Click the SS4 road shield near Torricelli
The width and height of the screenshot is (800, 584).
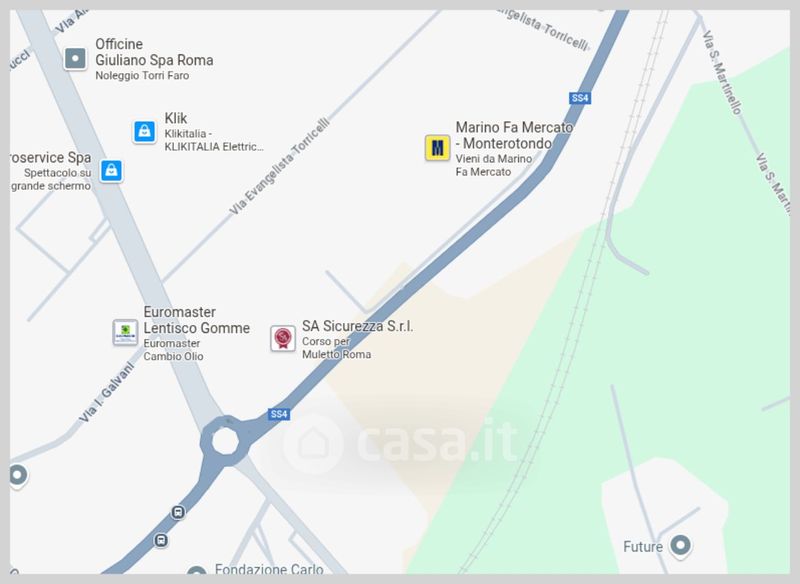click(580, 98)
